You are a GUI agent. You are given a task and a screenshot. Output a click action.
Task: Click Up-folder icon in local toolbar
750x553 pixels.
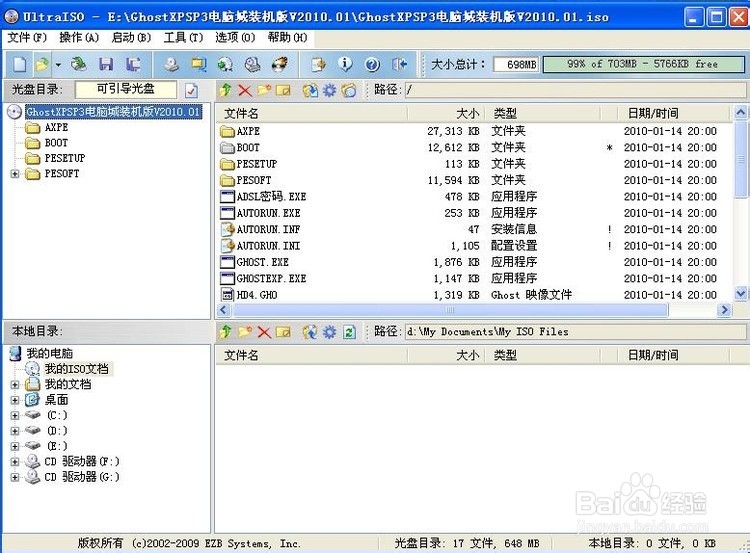click(x=226, y=332)
